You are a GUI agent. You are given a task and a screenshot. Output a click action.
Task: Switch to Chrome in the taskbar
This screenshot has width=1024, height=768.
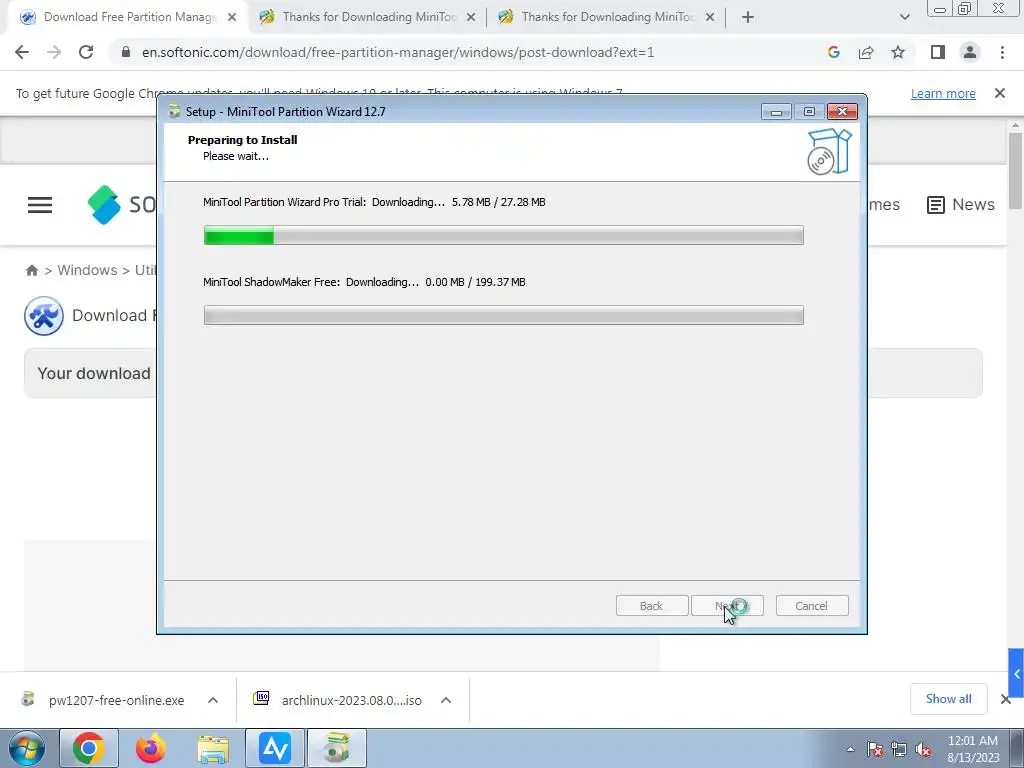(x=89, y=748)
